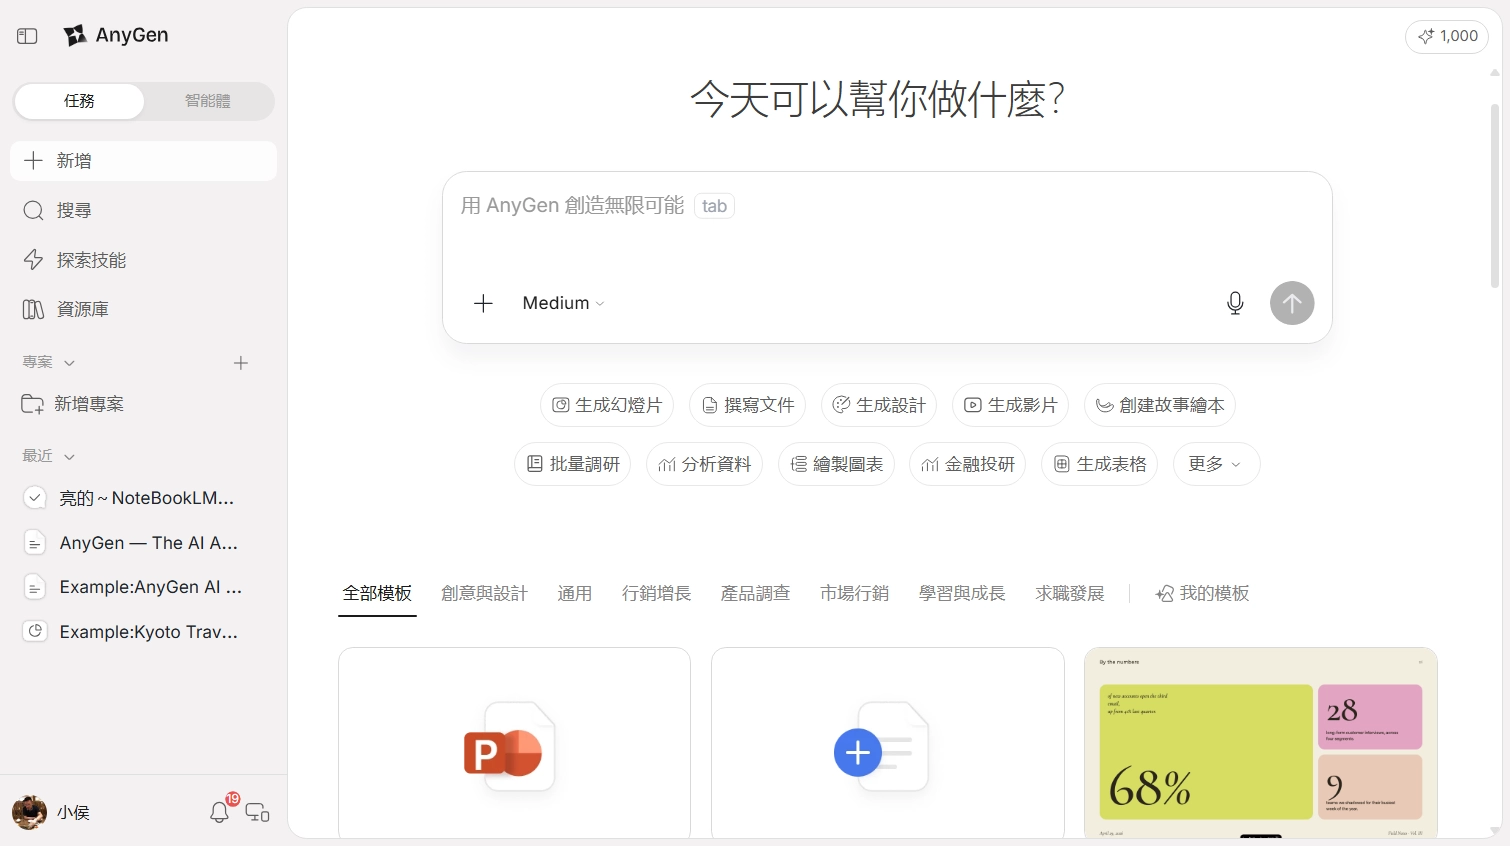1510x846 pixels.
Task: Click the send arrow button
Action: click(1292, 303)
